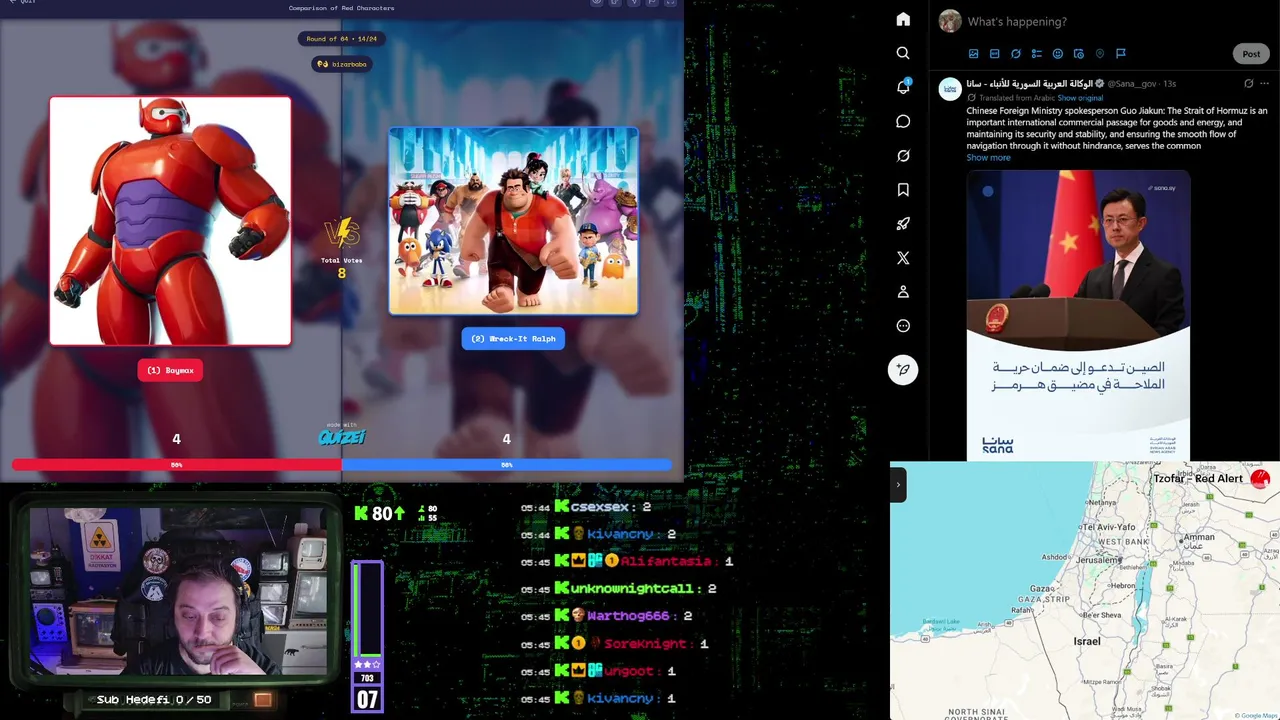The width and height of the screenshot is (1280, 720).
Task: Click the Wreck-It Ralph poster image
Action: coord(513,221)
